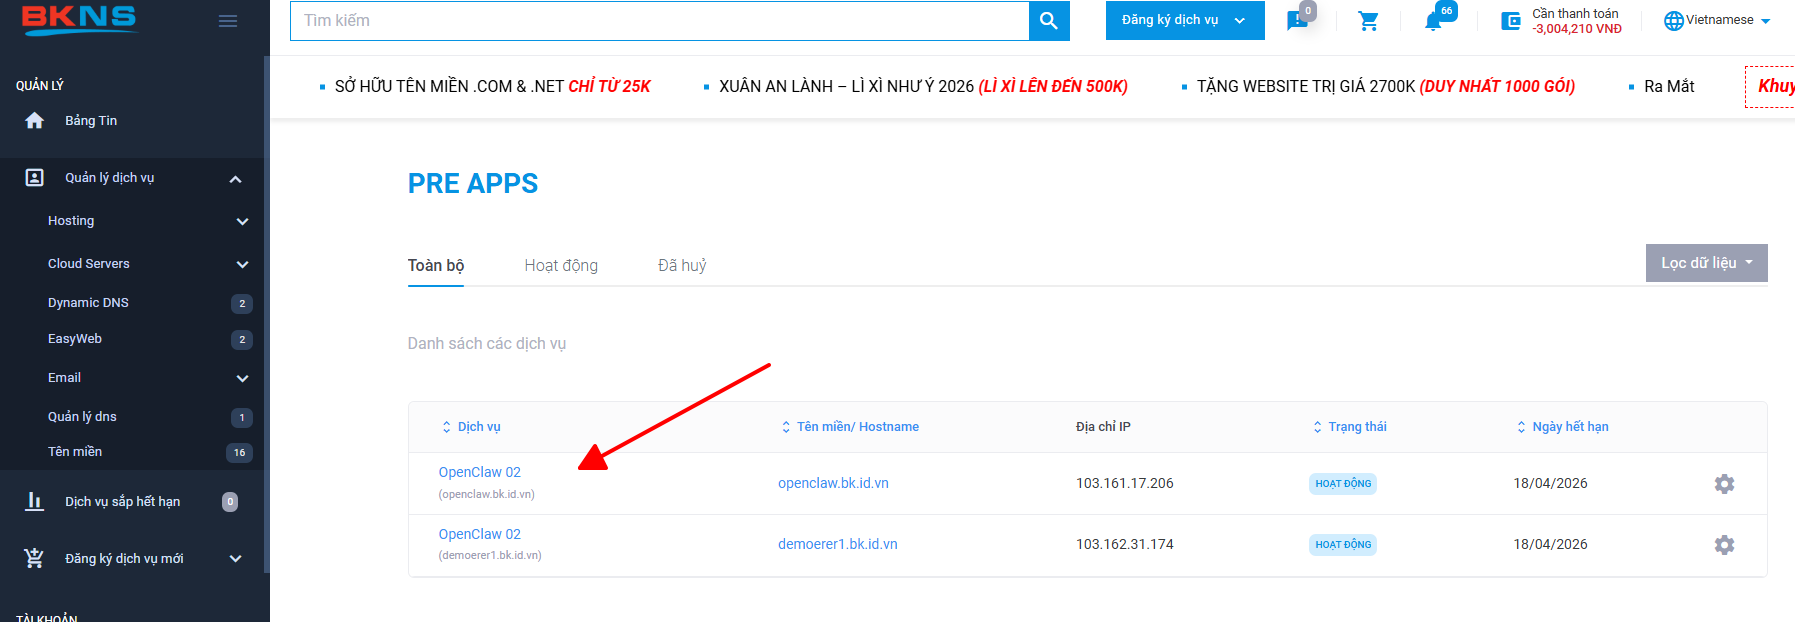
Task: Open settings gear for openclaw.bk.id.vn
Action: point(1723,484)
